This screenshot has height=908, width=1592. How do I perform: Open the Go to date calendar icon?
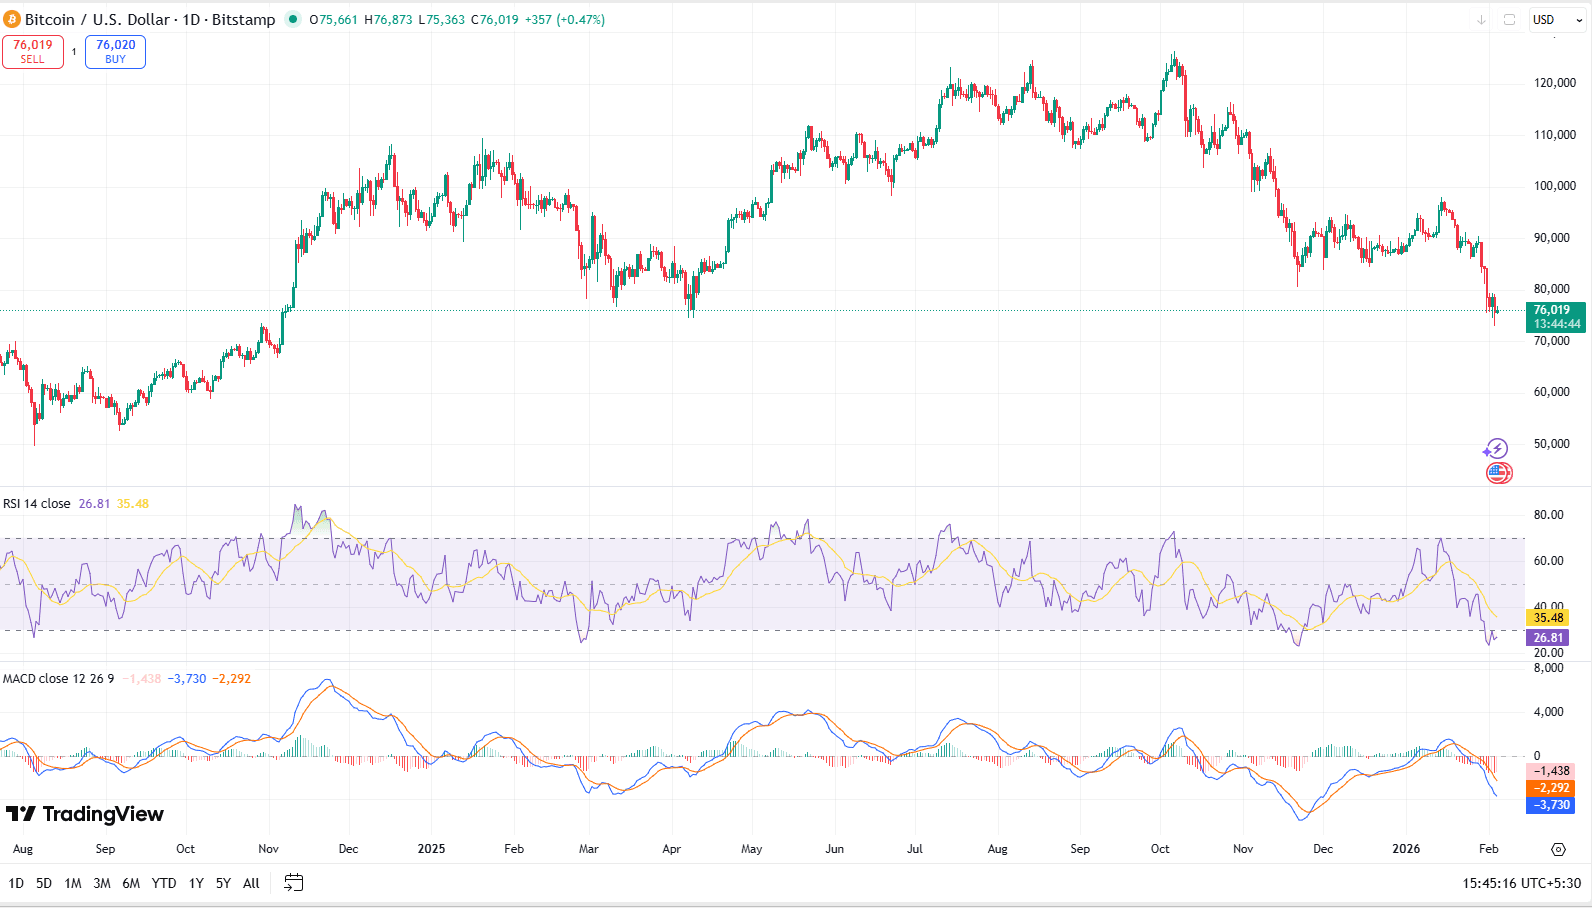point(293,882)
